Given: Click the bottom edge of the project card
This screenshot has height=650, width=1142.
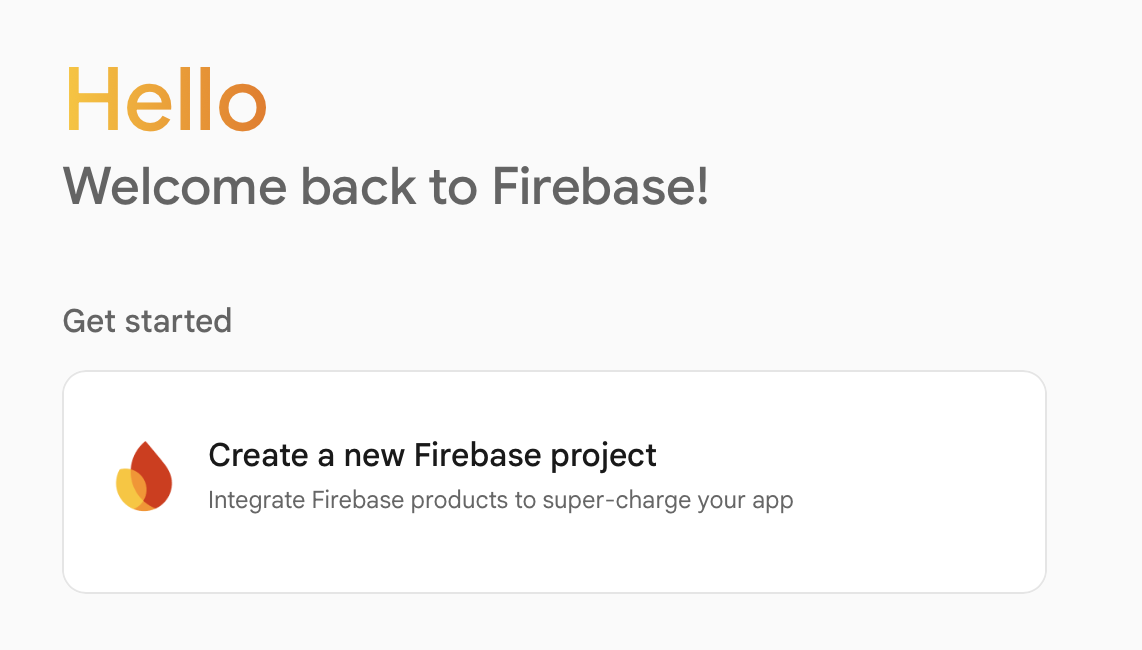Looking at the screenshot, I should 554,588.
